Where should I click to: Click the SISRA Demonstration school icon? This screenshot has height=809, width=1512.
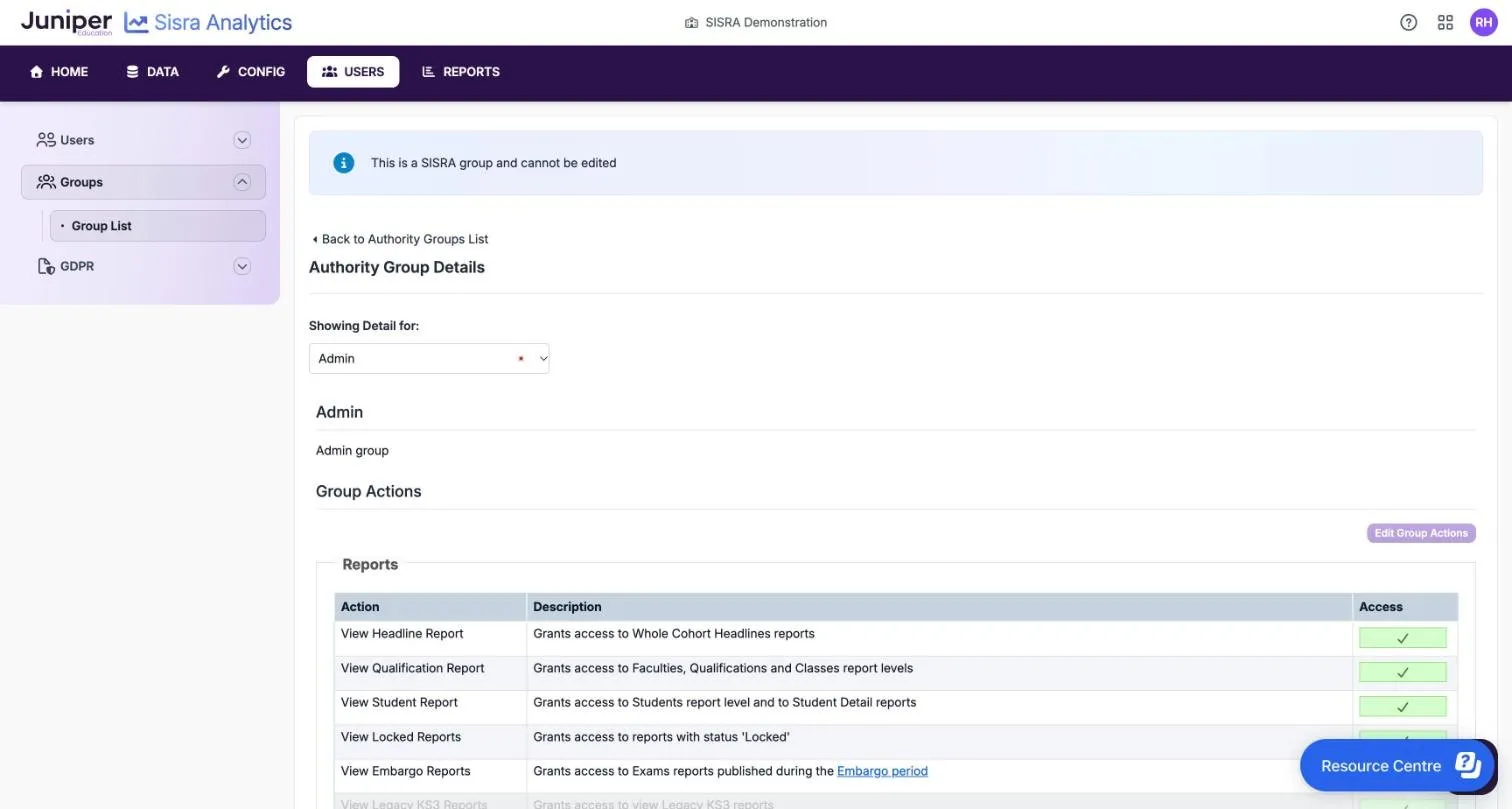coord(691,22)
